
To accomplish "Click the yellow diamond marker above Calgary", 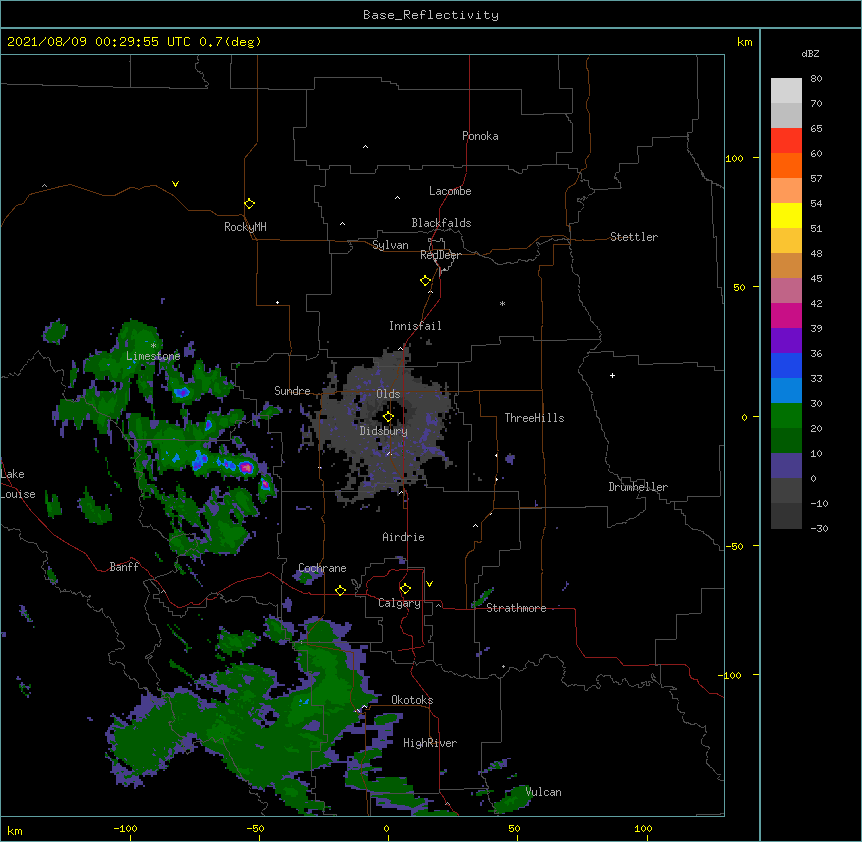I will [x=406, y=589].
